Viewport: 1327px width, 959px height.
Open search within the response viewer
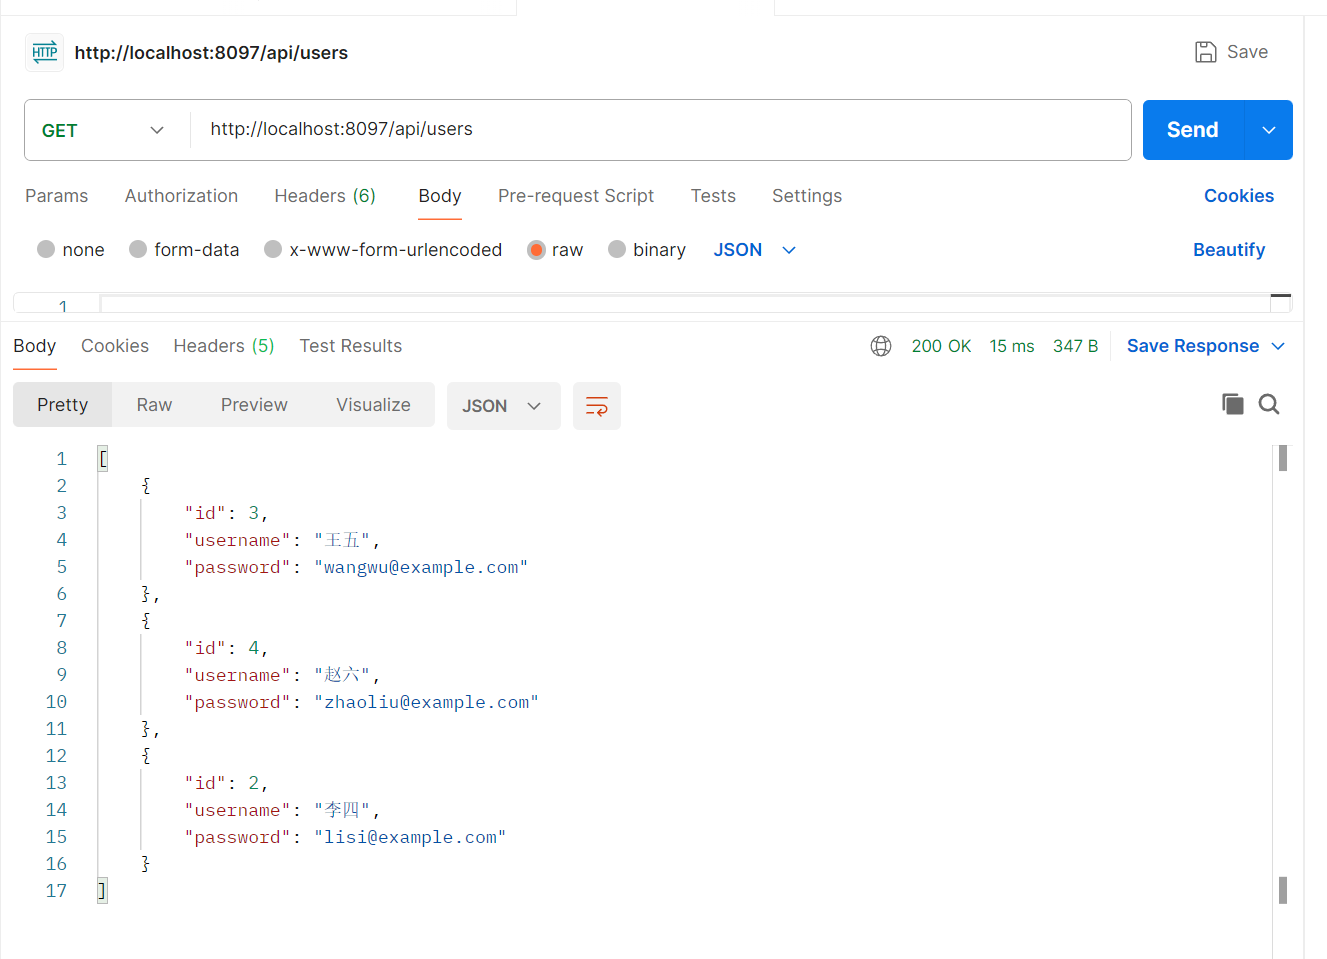[x=1268, y=403]
